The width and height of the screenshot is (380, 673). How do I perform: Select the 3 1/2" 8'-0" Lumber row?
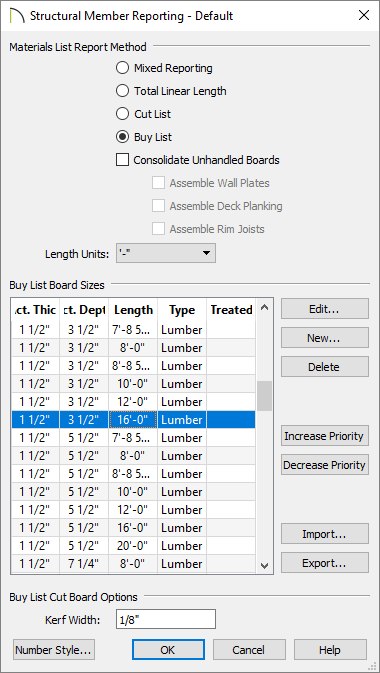click(x=133, y=348)
